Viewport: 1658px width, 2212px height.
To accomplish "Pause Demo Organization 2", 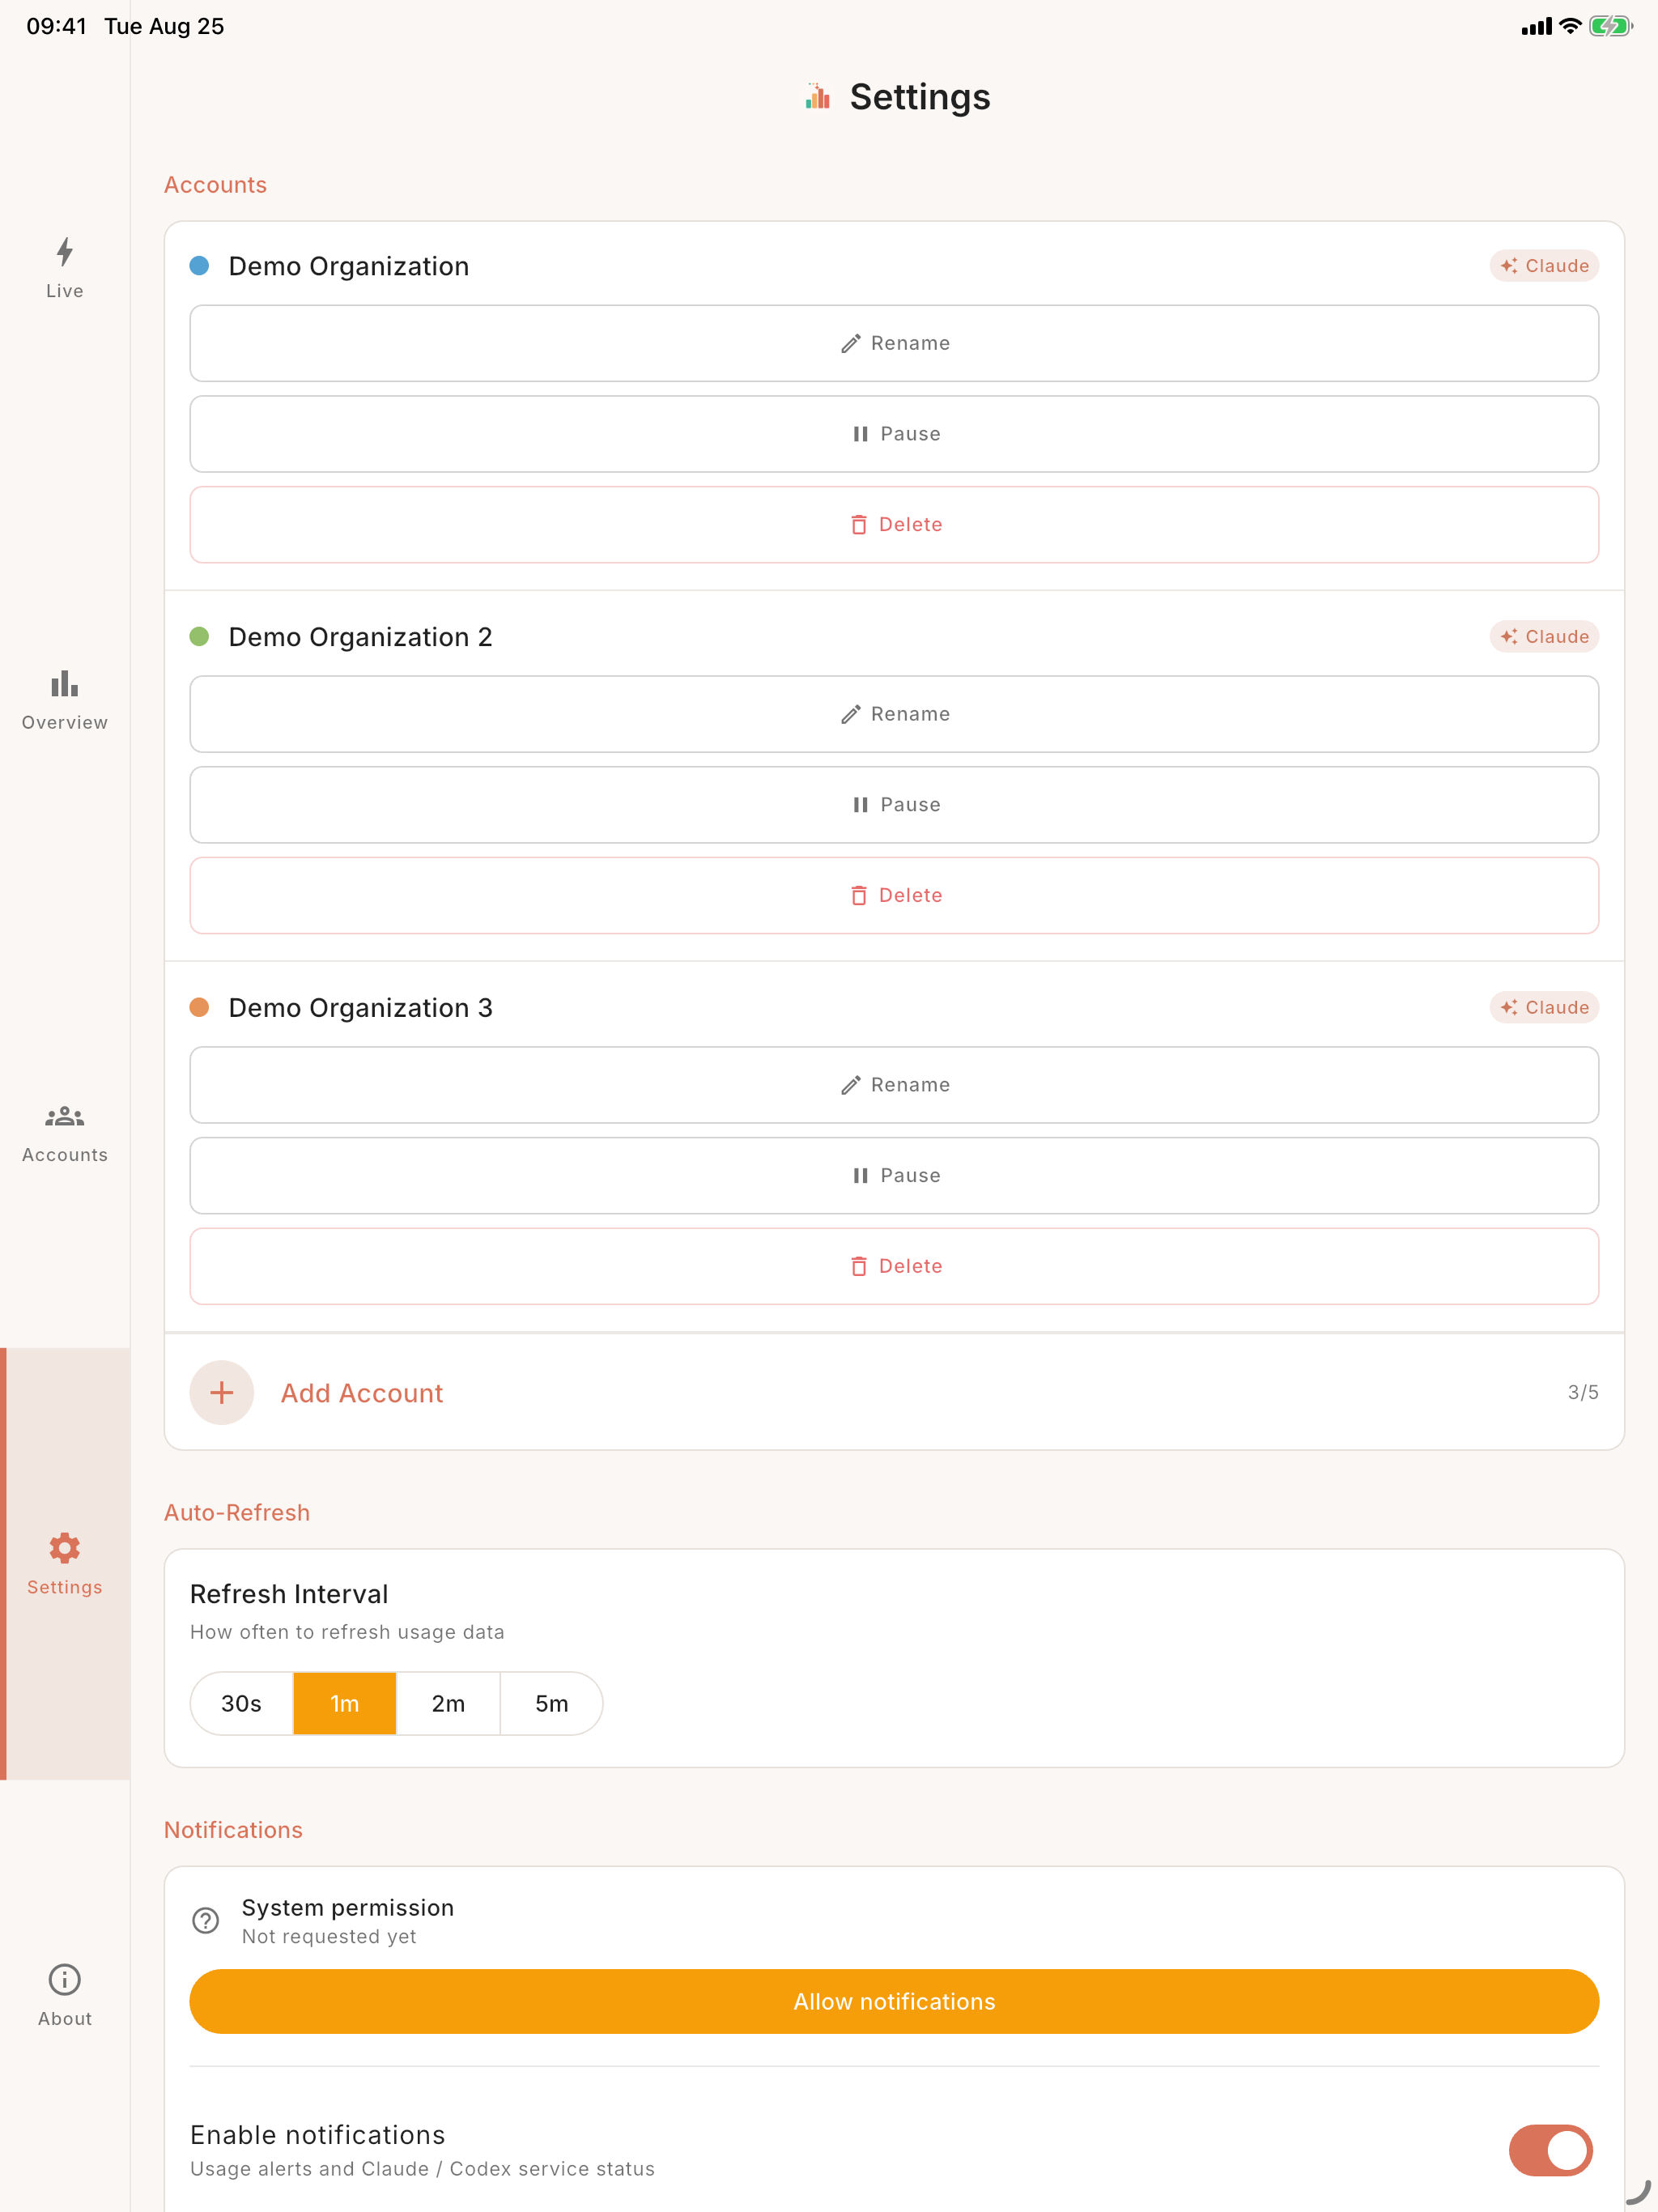I will 894,805.
